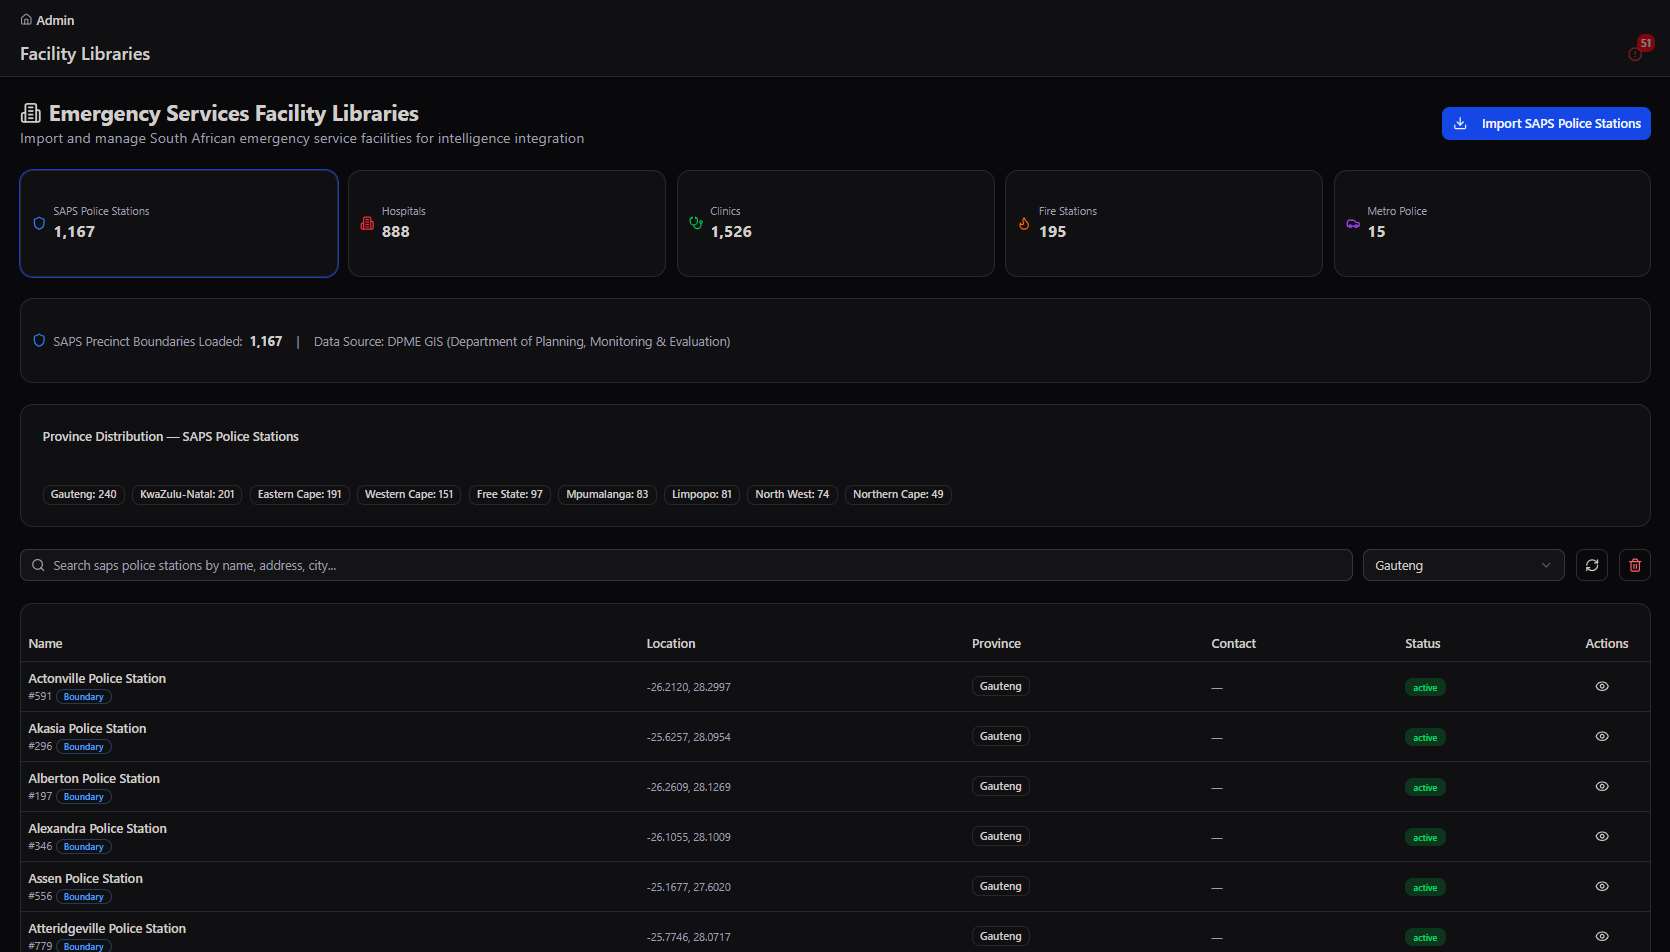Click Import SAPS Police Stations button
Image resolution: width=1670 pixels, height=952 pixels.
[1546, 123]
